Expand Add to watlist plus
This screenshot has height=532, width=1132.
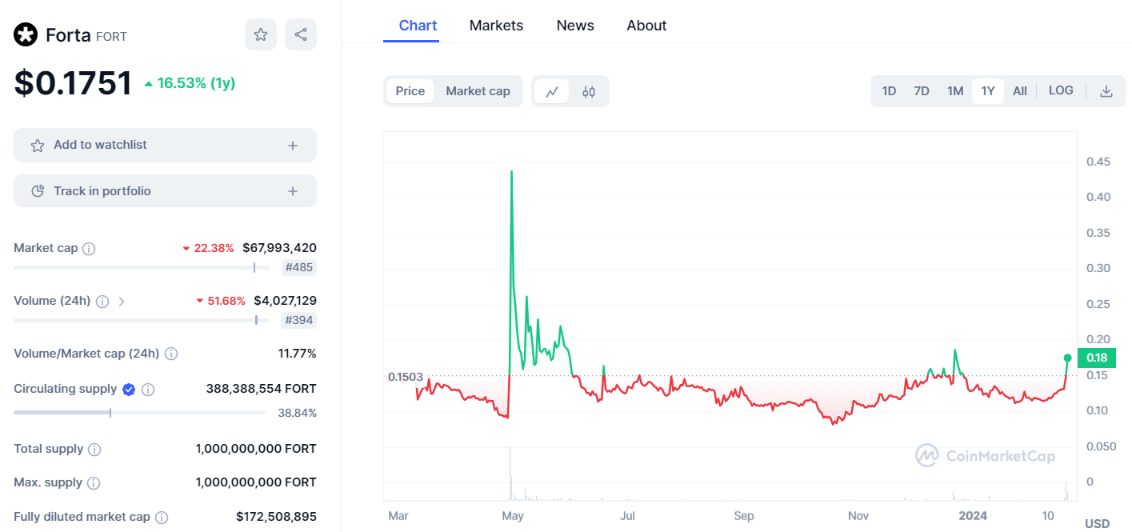point(293,145)
